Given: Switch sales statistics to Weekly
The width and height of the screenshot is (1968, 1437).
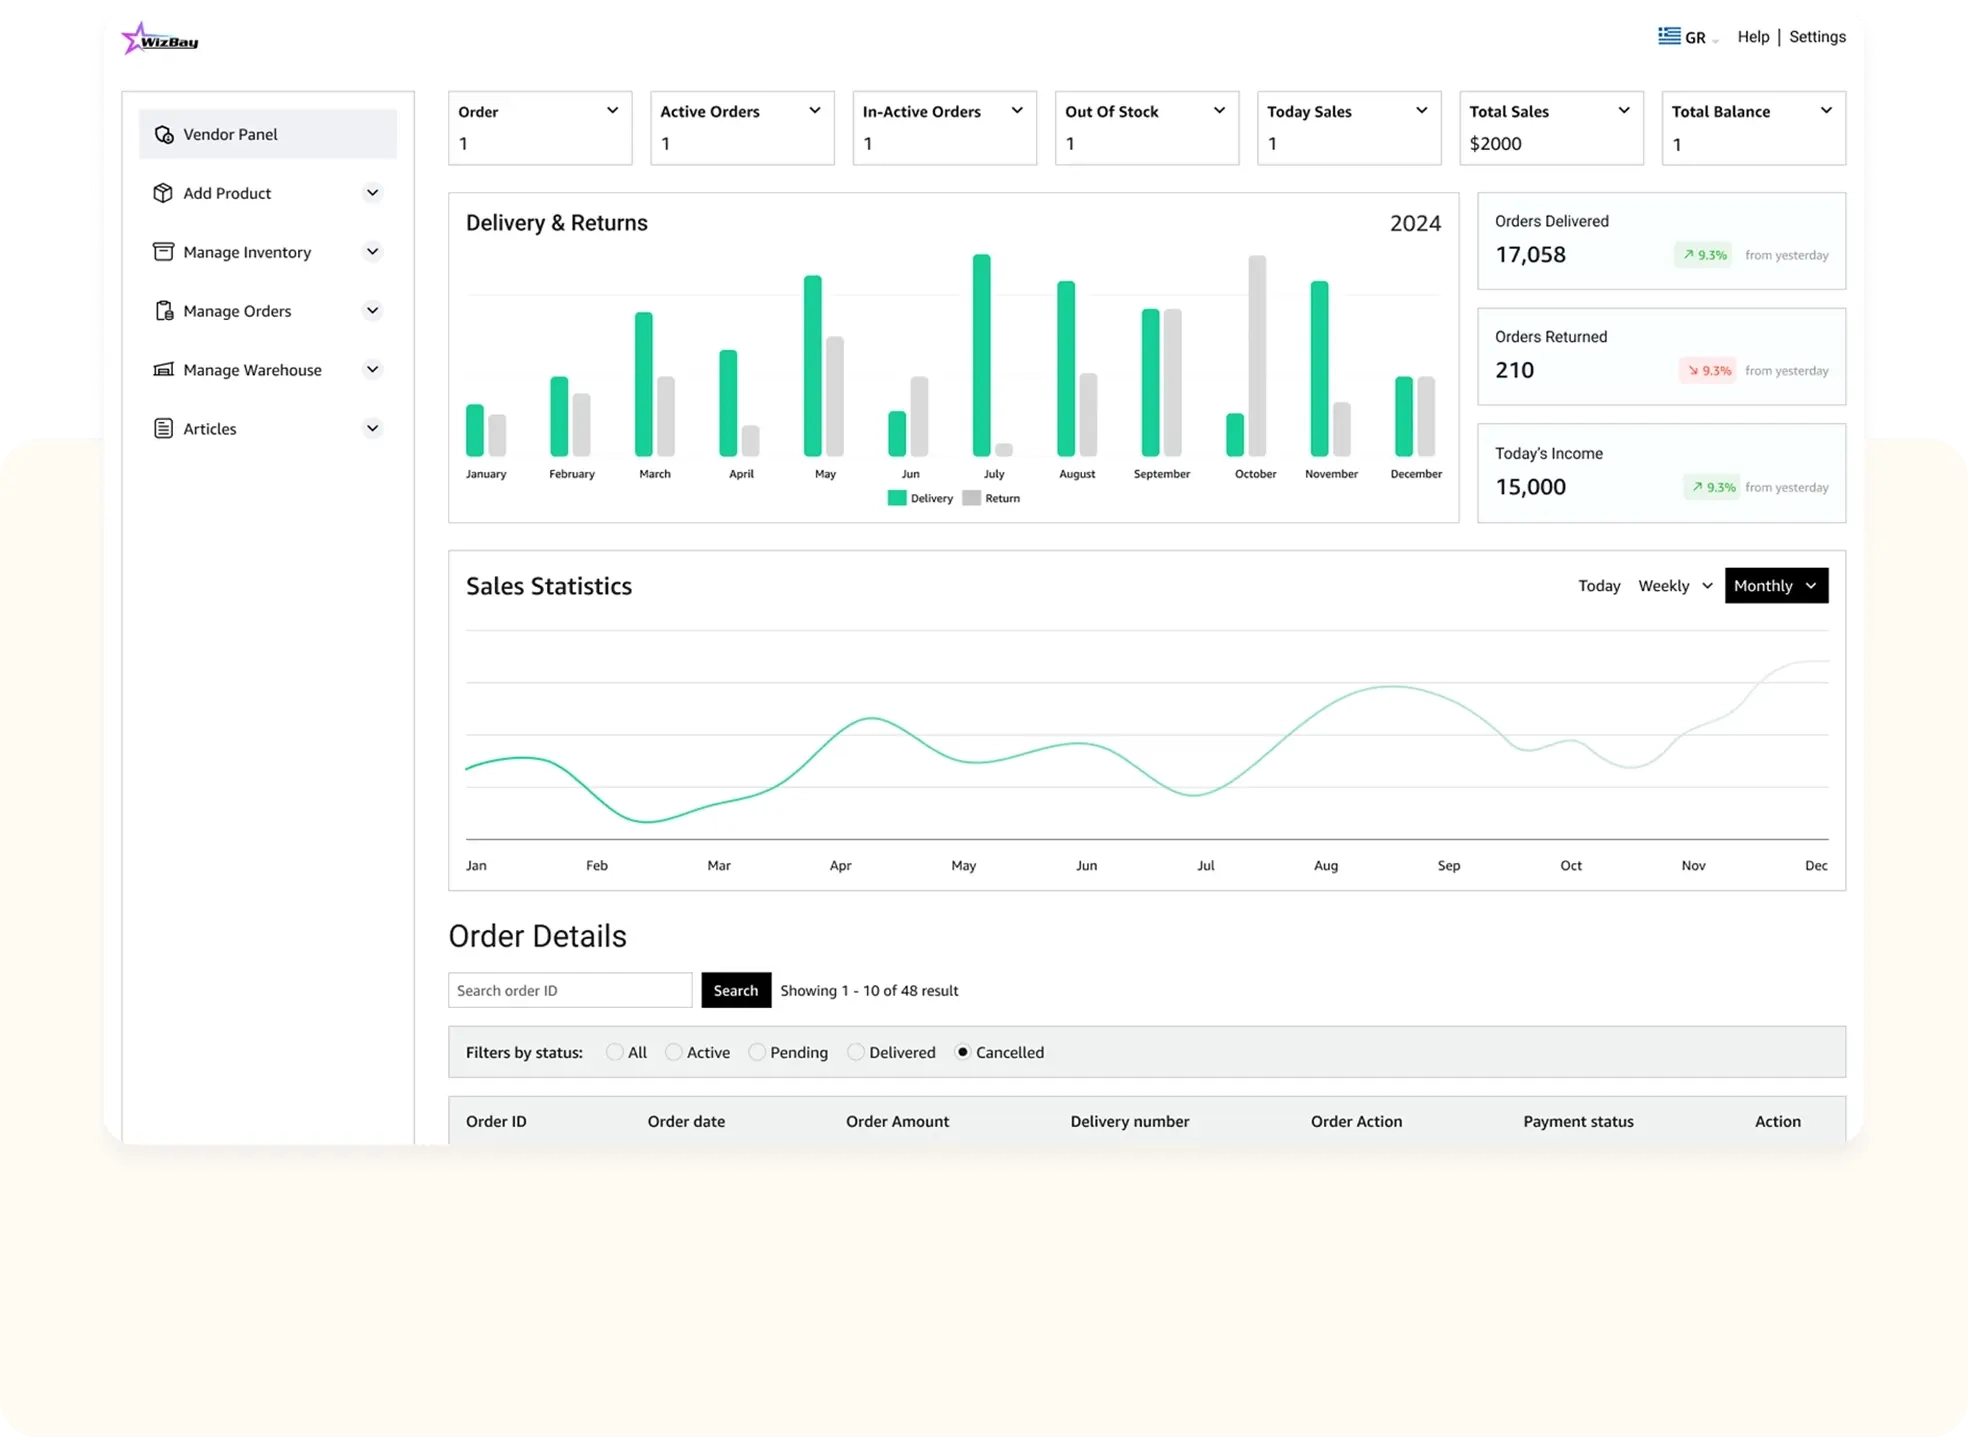Looking at the screenshot, I should pyautogui.click(x=1663, y=586).
